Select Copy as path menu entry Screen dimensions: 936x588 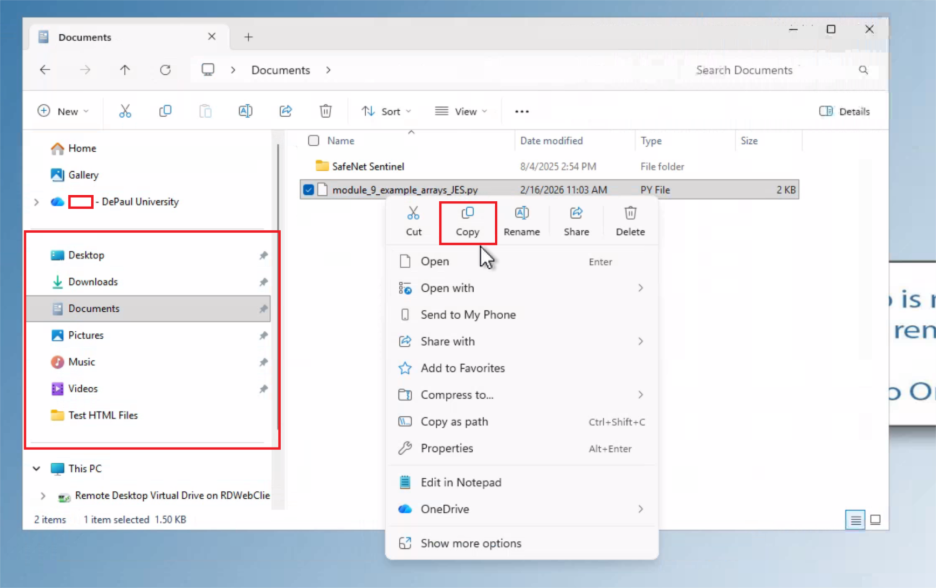454,422
